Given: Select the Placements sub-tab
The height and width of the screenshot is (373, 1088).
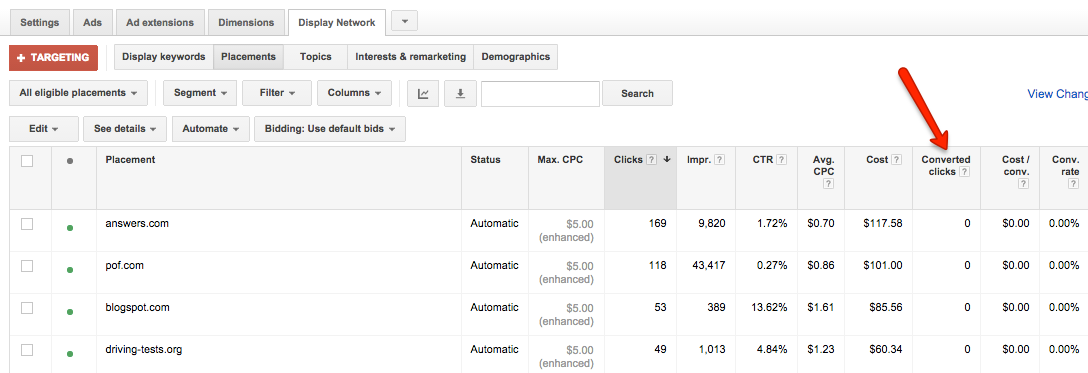Looking at the screenshot, I should pos(248,57).
